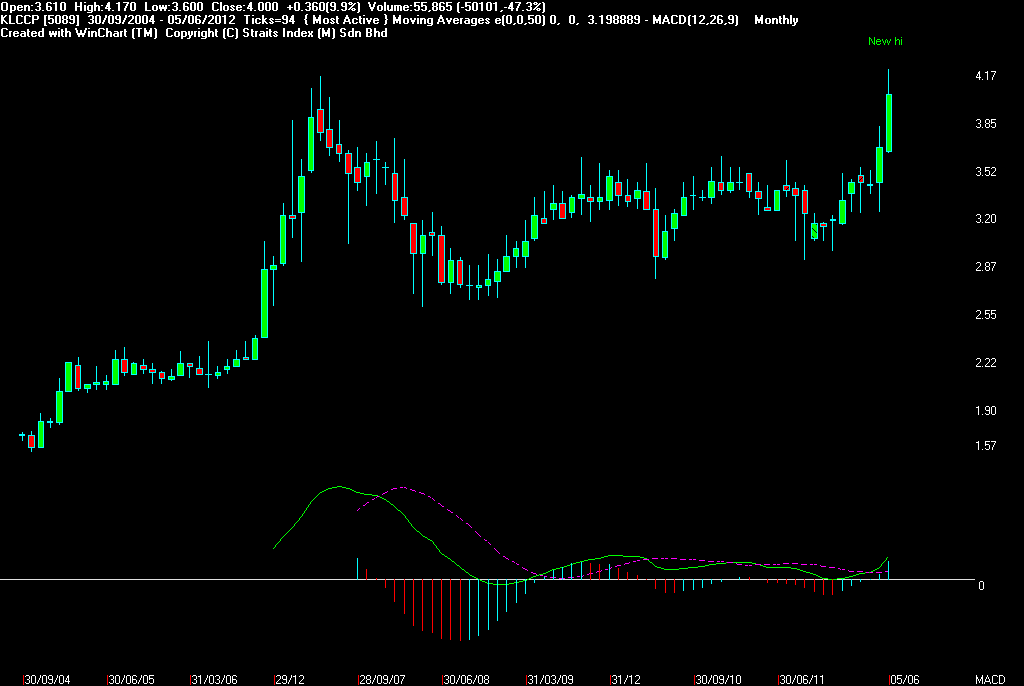Click the 2.22 price axis label
Viewport: 1024px width, 686px height.
985,363
